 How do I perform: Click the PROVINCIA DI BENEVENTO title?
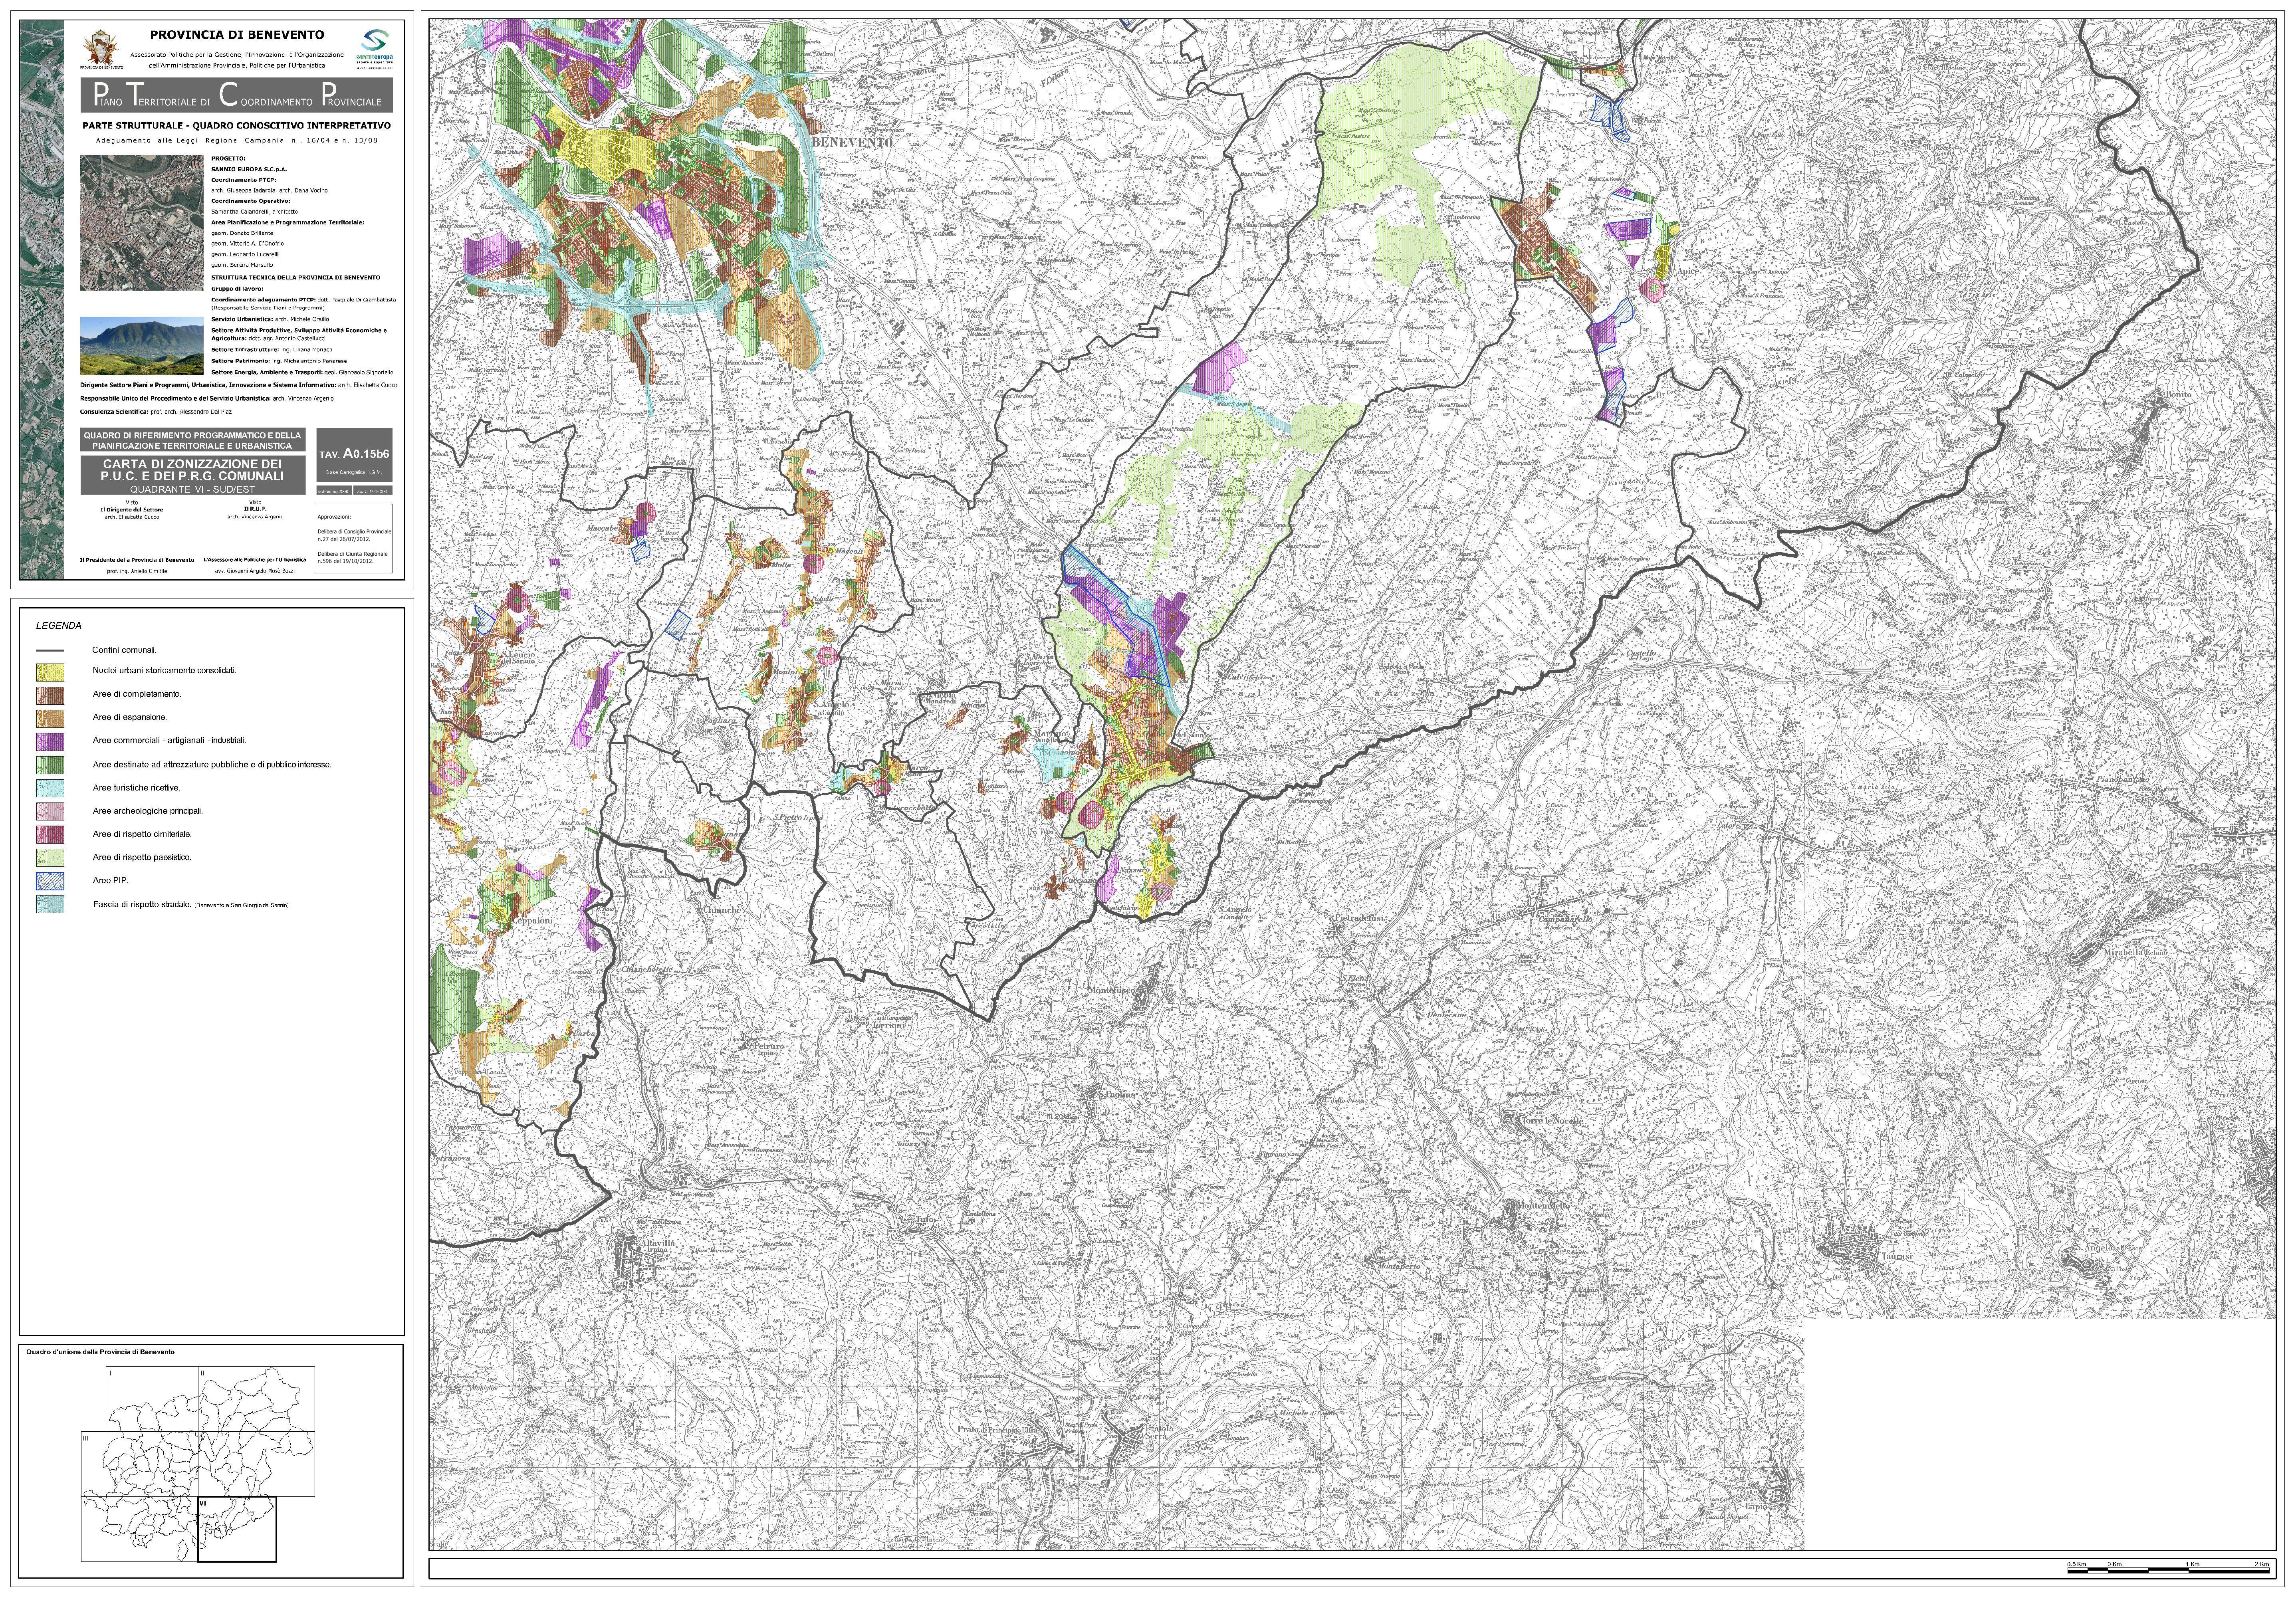click(x=237, y=35)
